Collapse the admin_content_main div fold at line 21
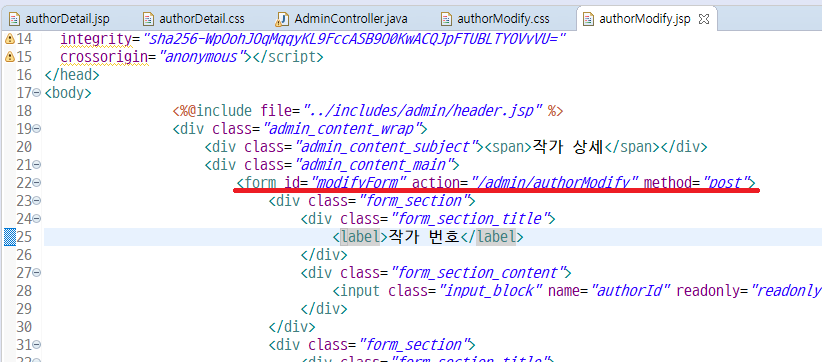Viewport: 822px width, 362px height. point(37,165)
